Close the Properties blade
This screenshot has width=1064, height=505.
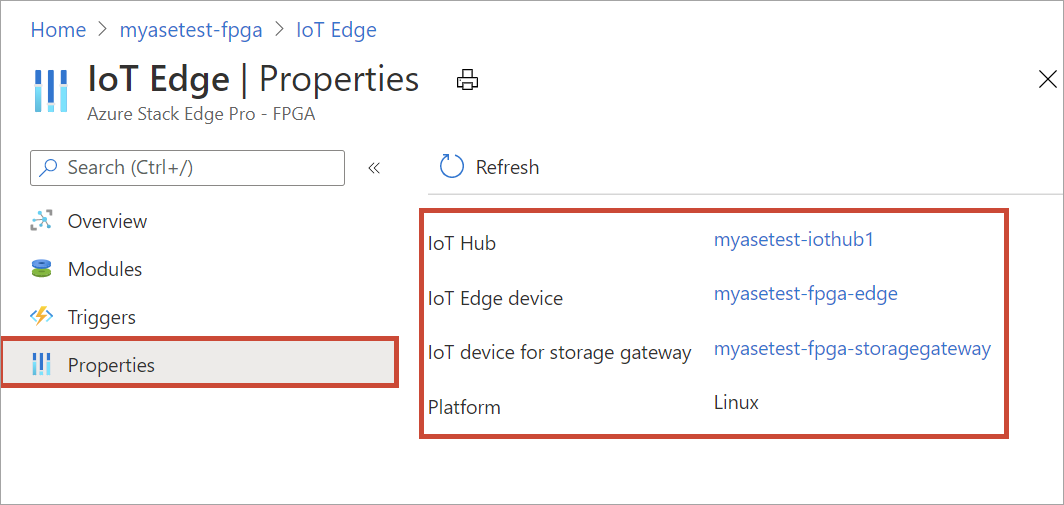[x=1047, y=80]
